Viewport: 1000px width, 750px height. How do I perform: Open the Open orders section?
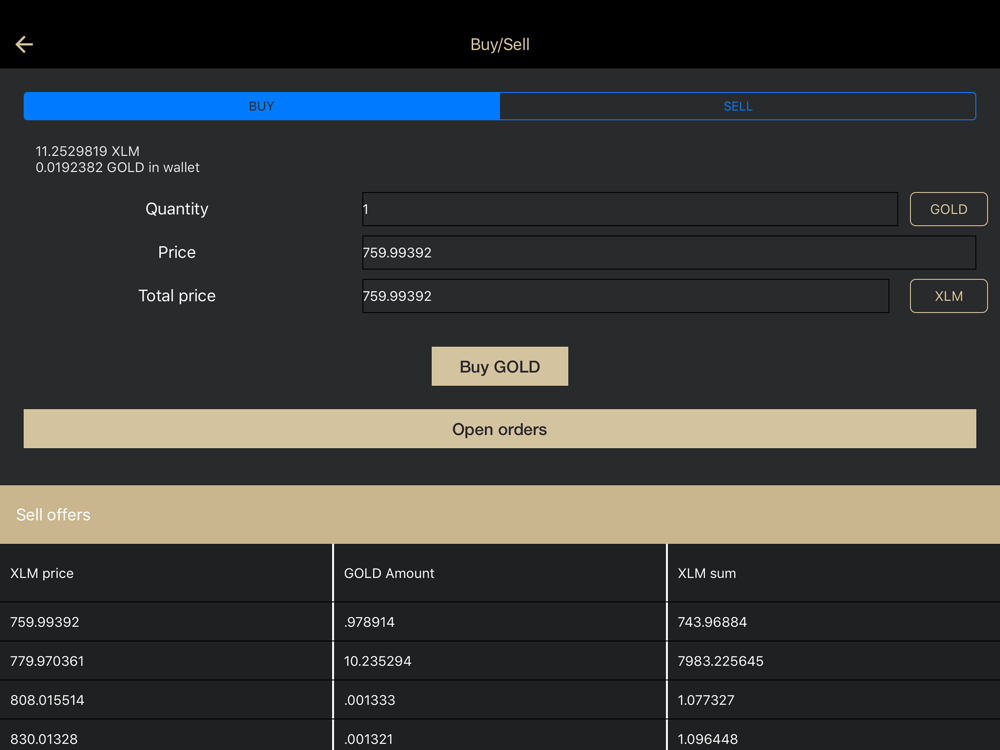point(499,429)
